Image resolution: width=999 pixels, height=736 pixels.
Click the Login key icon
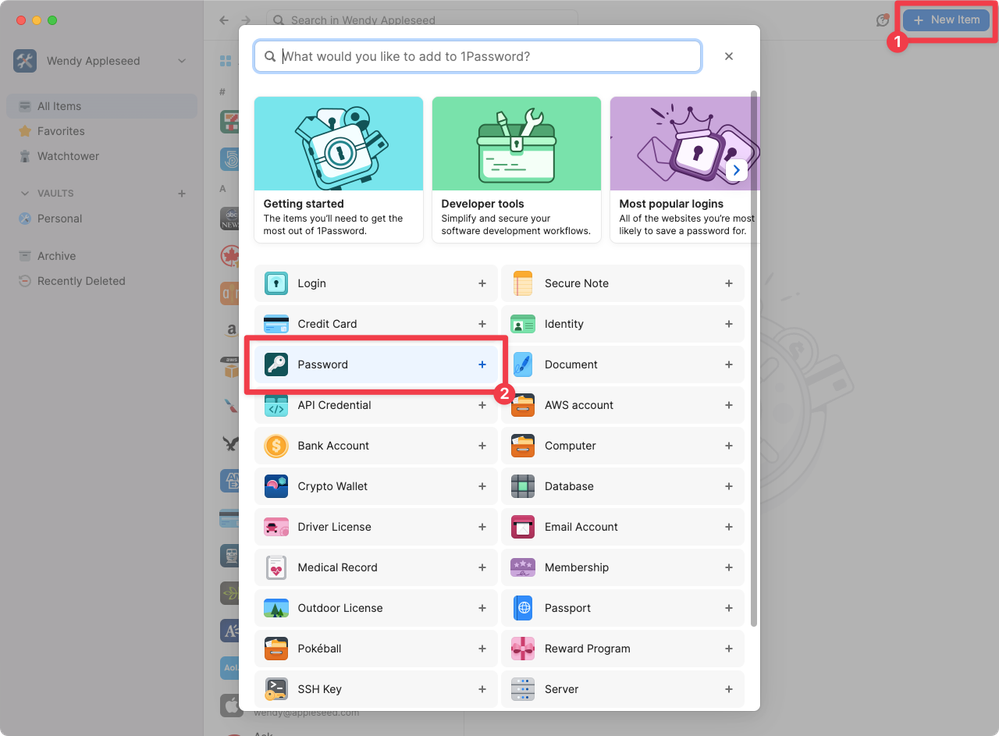coord(276,284)
